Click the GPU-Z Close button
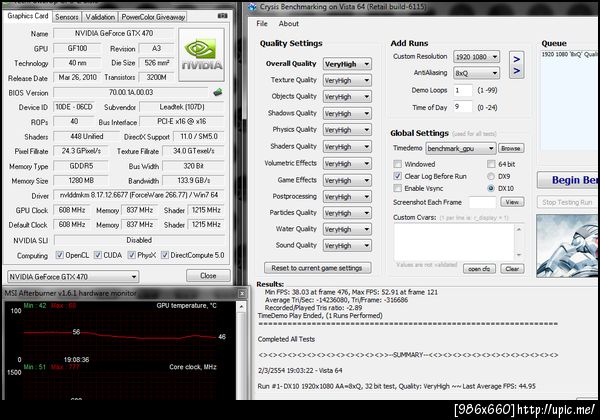Image resolution: width=600 pixels, height=420 pixels. [208, 276]
